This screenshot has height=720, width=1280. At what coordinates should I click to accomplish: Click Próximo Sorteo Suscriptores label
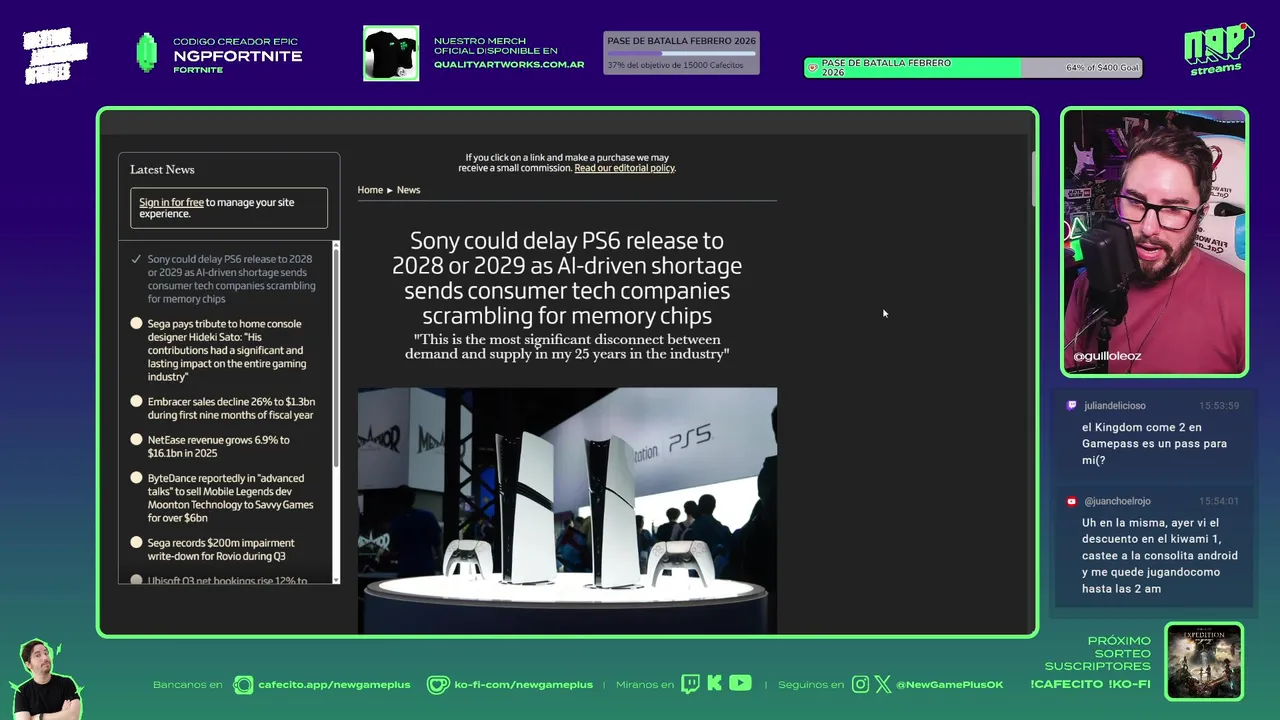coord(1098,653)
